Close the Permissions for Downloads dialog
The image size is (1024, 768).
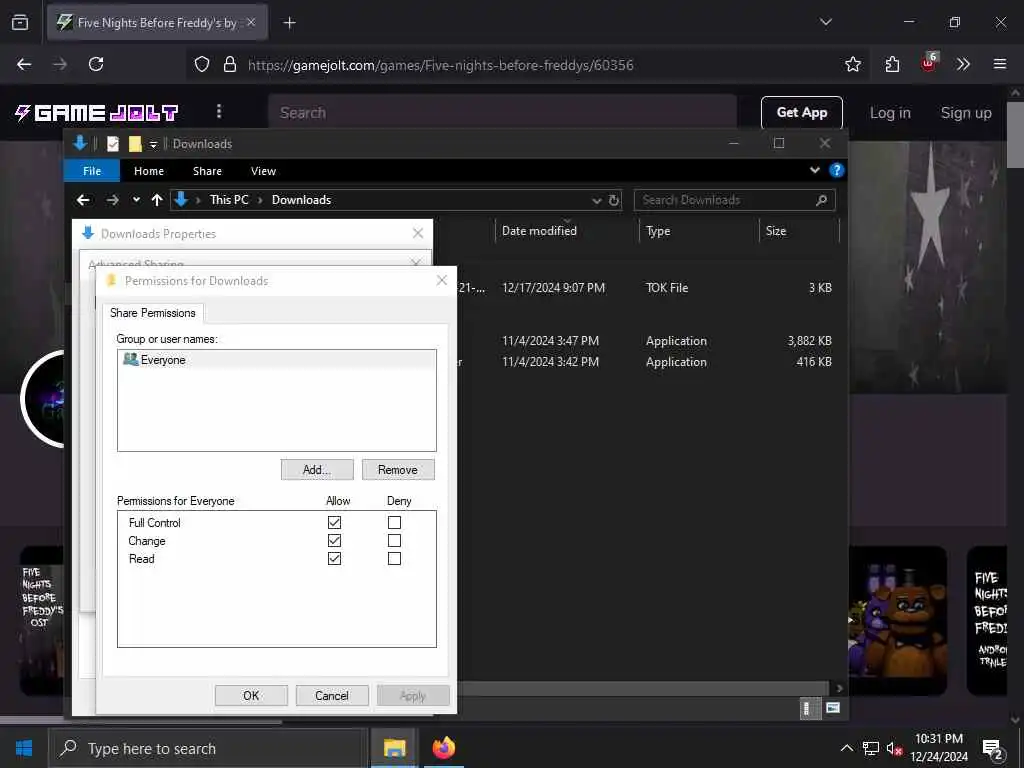441,280
